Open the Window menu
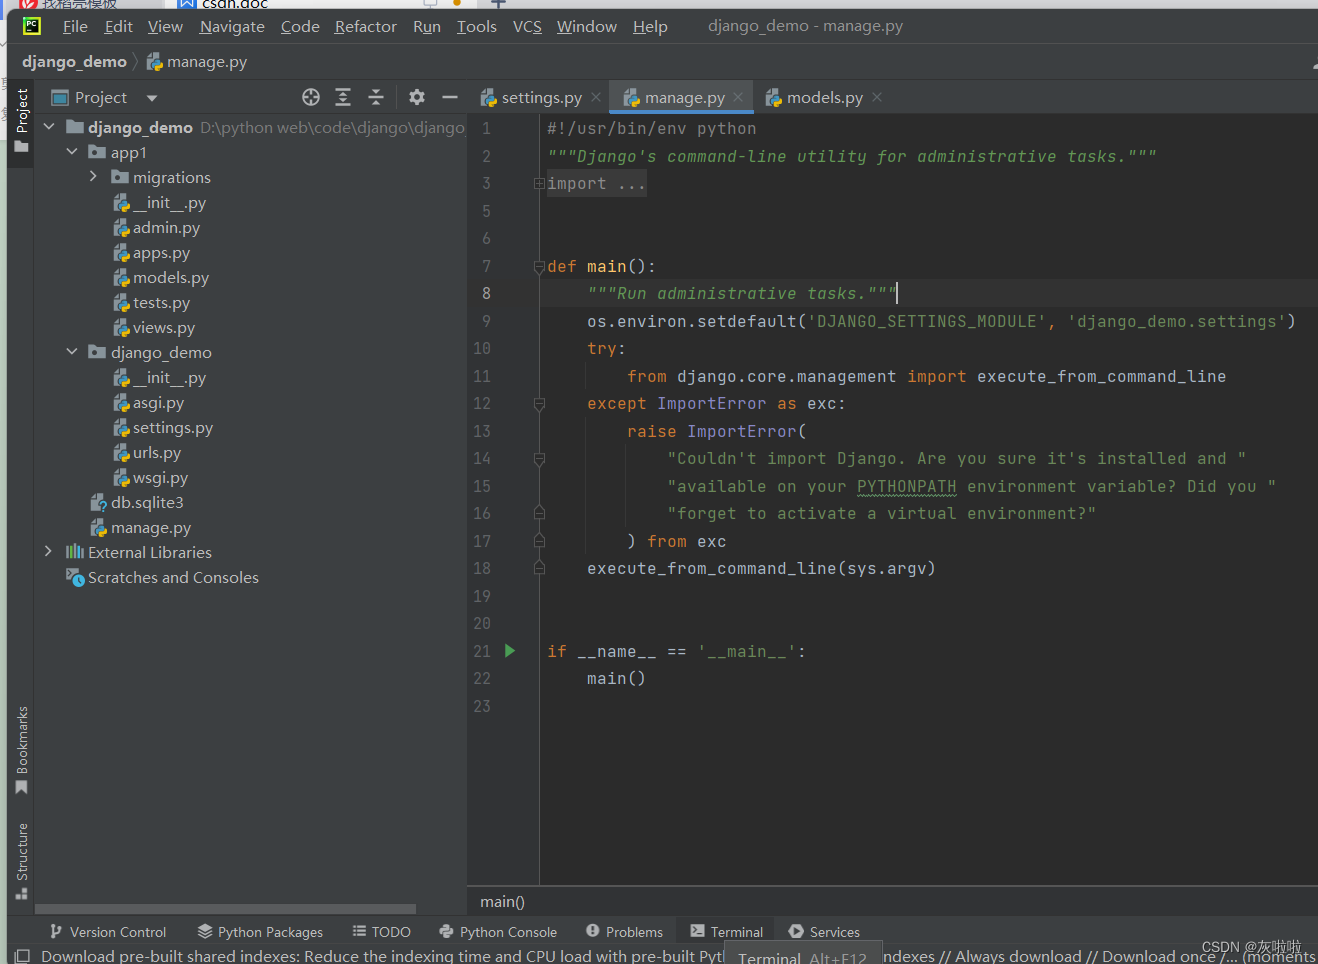Screen dimensions: 1318x964 tap(586, 27)
